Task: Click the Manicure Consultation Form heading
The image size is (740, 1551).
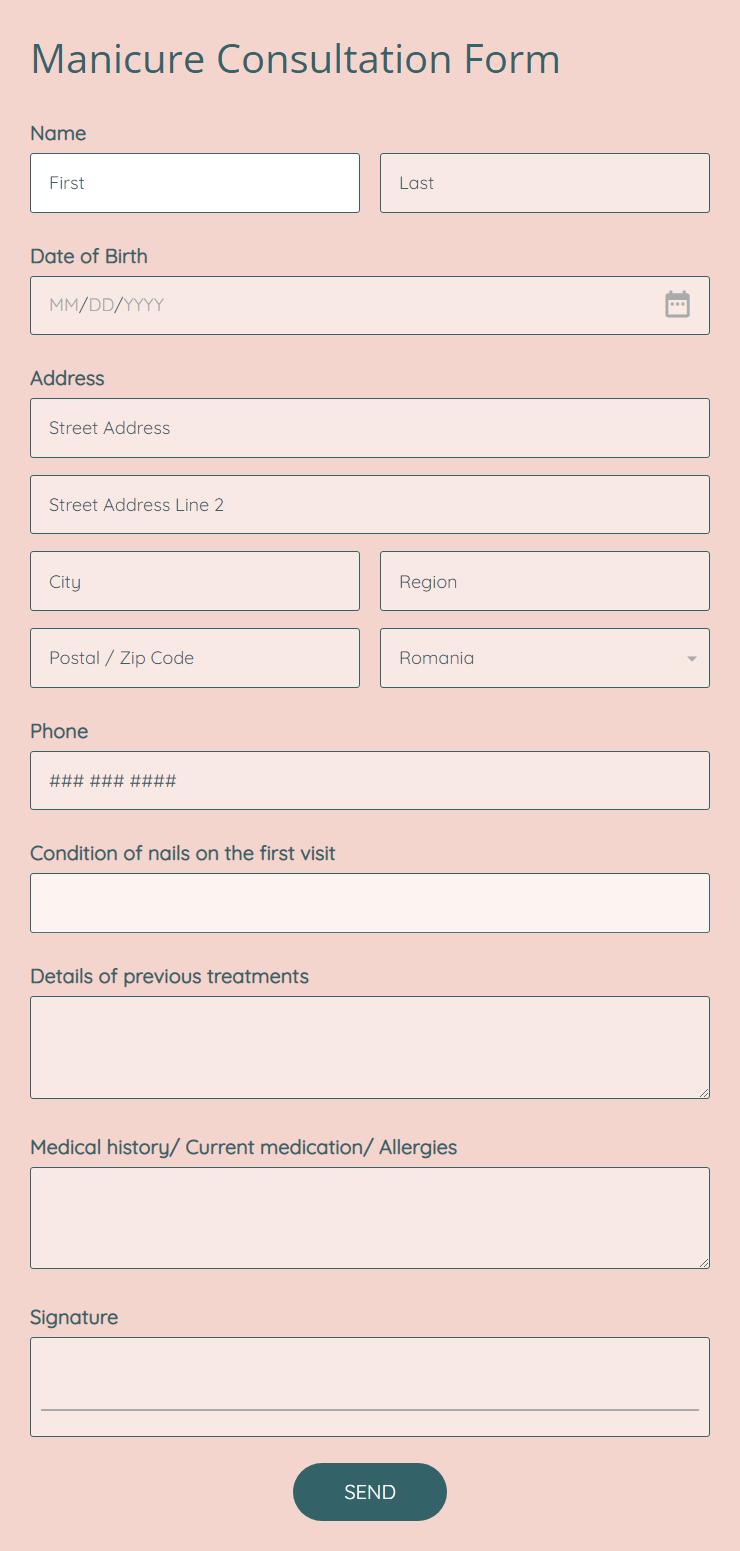Action: click(x=295, y=60)
